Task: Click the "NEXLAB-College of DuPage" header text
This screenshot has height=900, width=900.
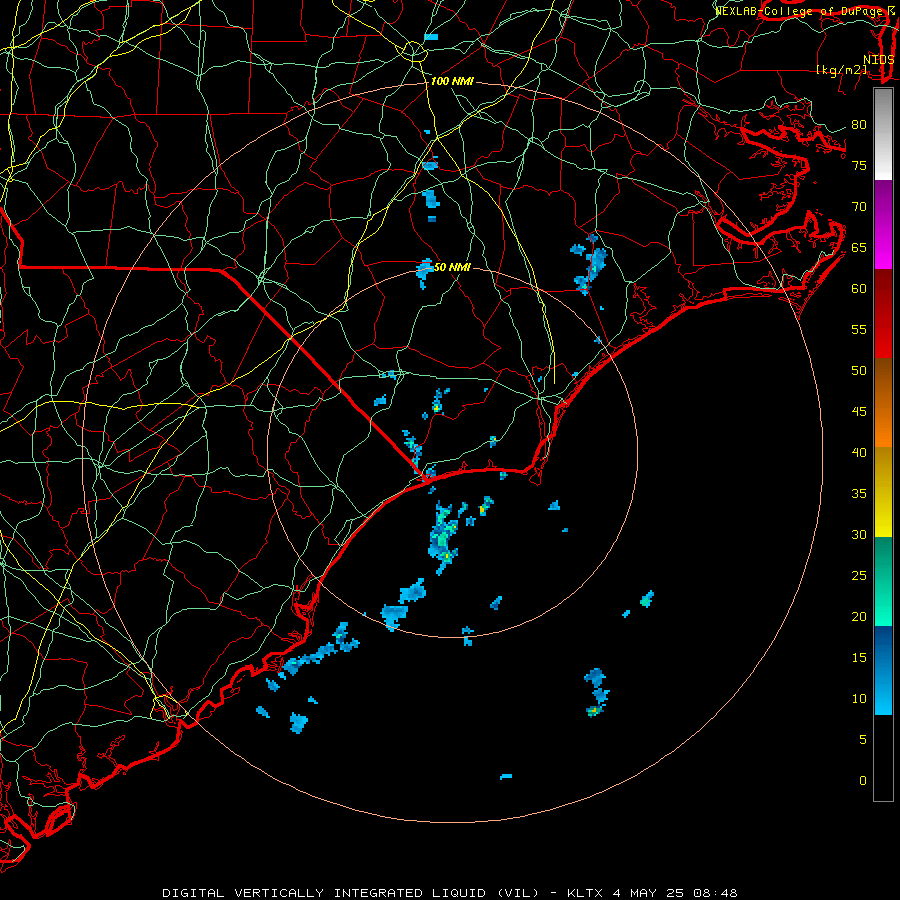Action: click(798, 11)
